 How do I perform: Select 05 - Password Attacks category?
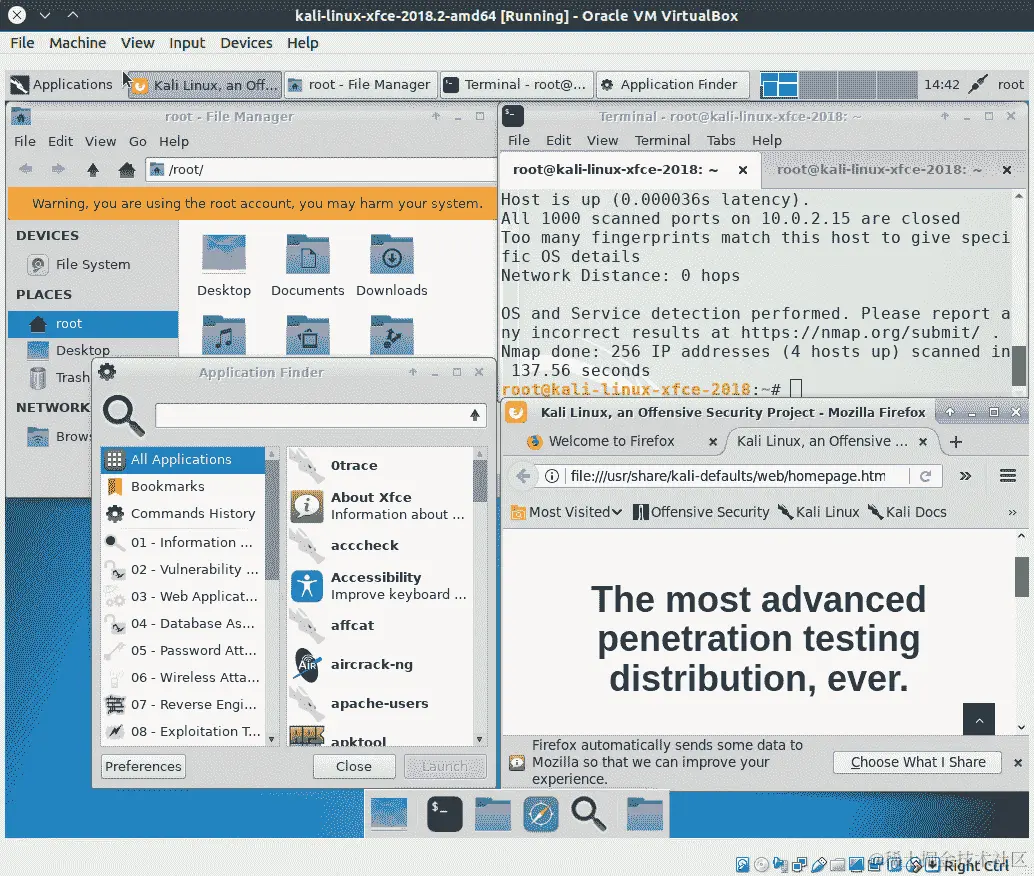183,650
